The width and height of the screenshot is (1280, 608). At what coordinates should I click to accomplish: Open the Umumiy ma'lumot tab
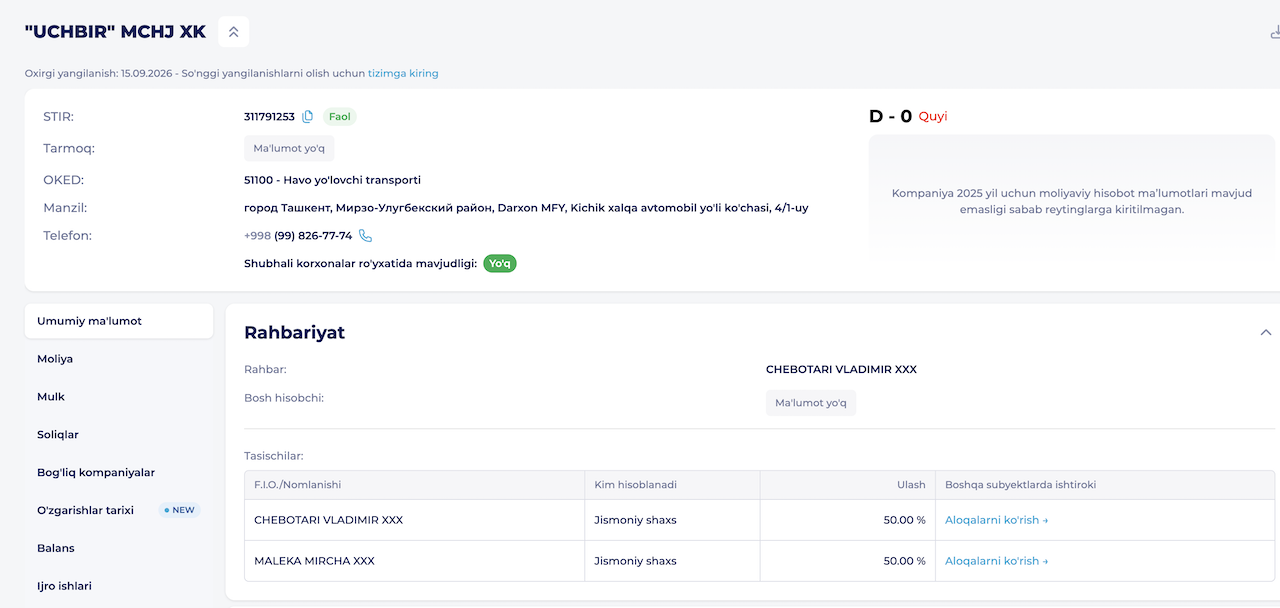[119, 321]
